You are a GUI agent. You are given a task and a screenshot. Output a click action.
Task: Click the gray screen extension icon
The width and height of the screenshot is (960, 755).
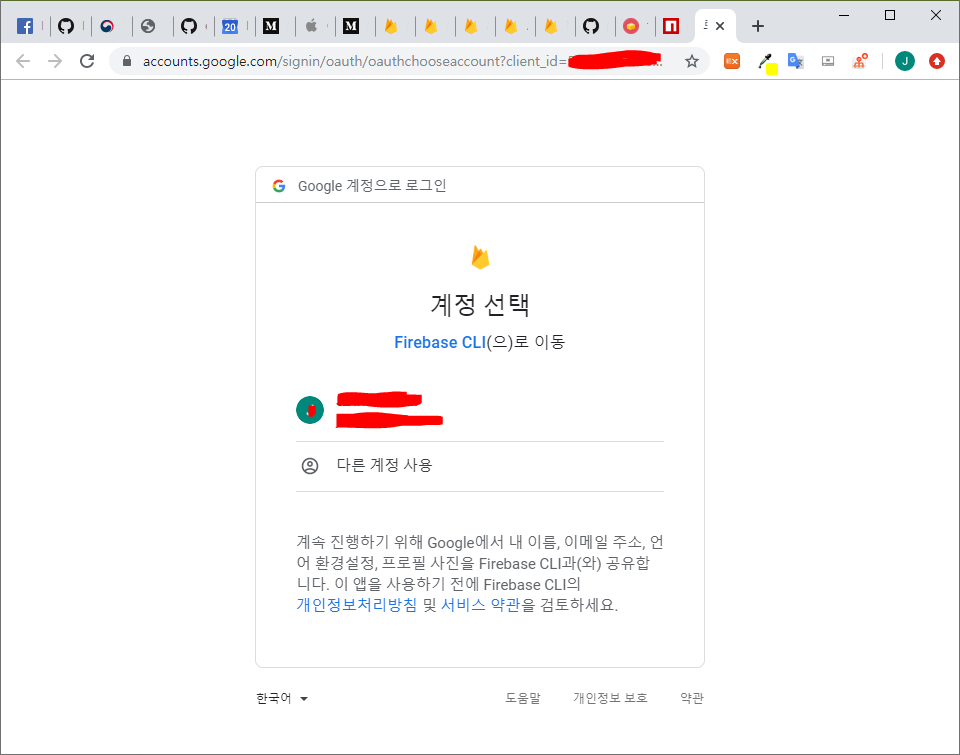tap(828, 61)
